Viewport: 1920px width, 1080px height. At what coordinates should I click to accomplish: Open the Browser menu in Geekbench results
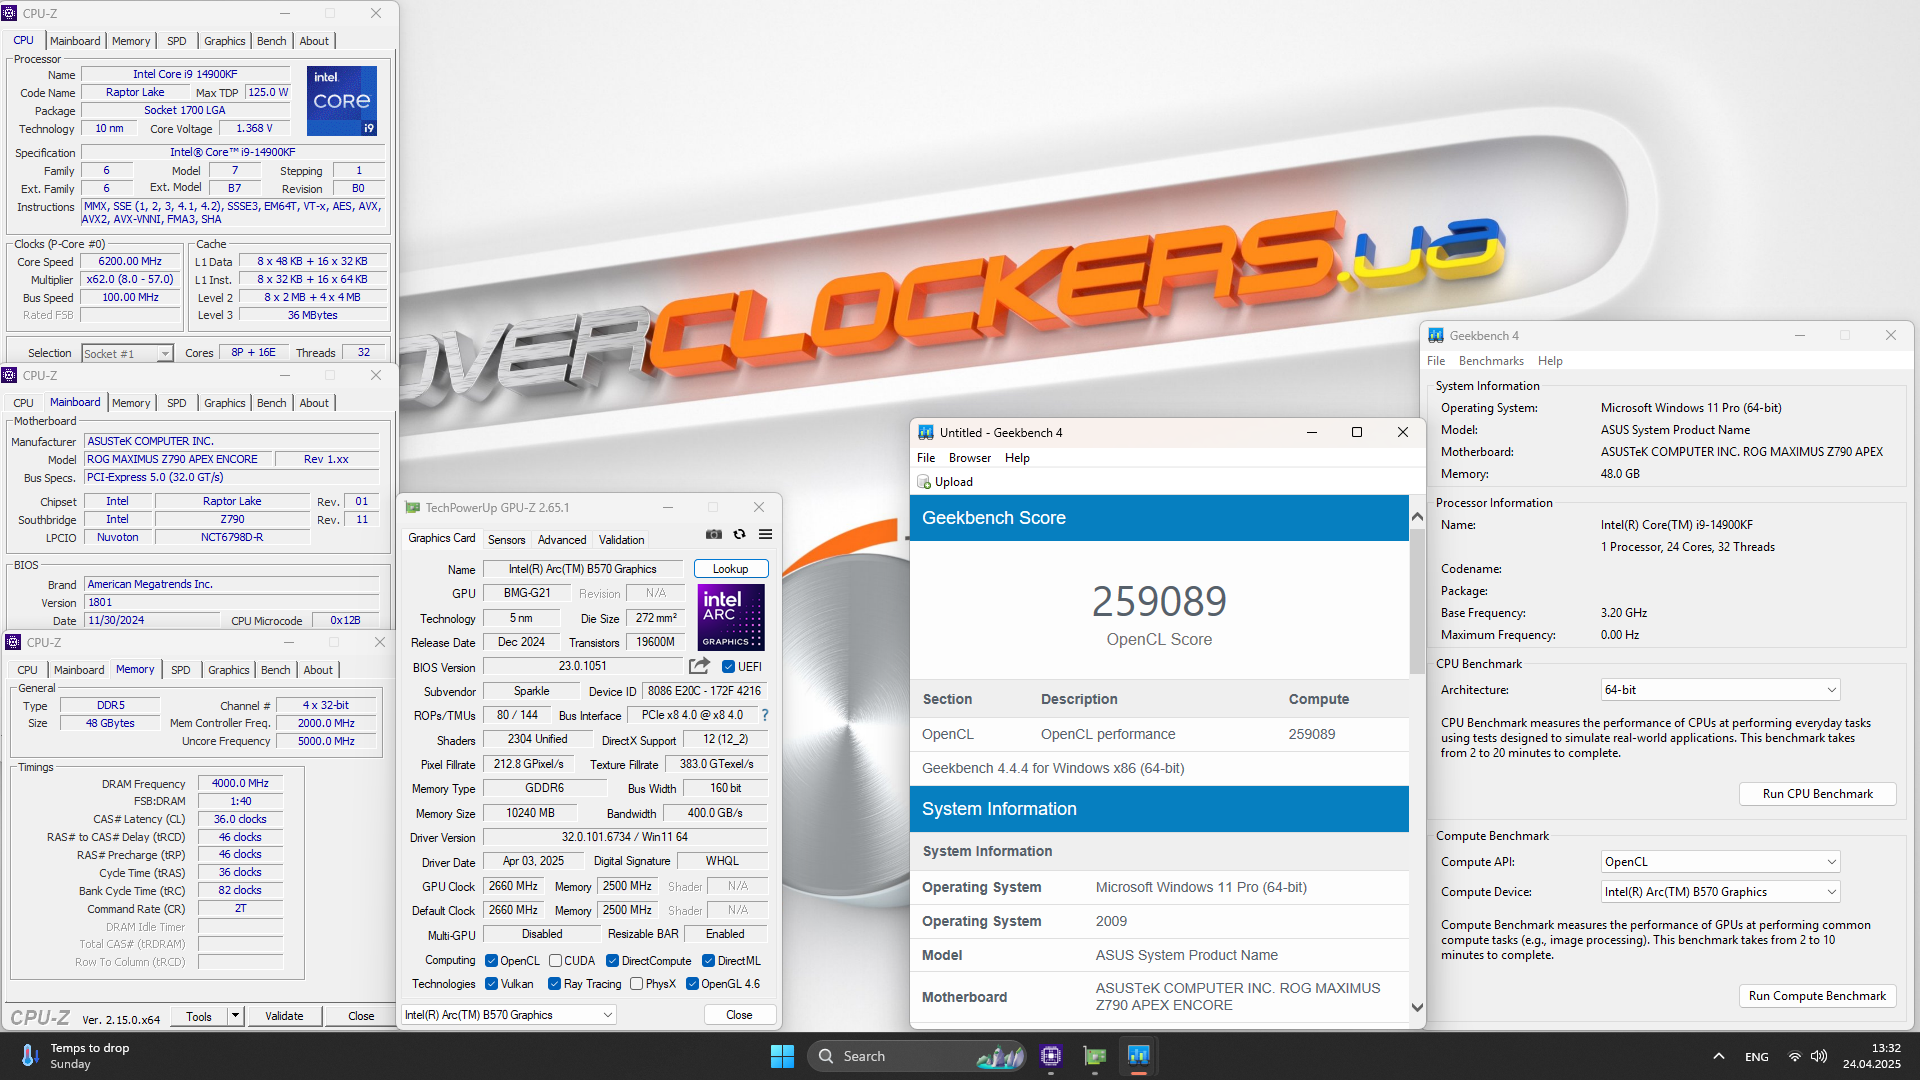[970, 458]
